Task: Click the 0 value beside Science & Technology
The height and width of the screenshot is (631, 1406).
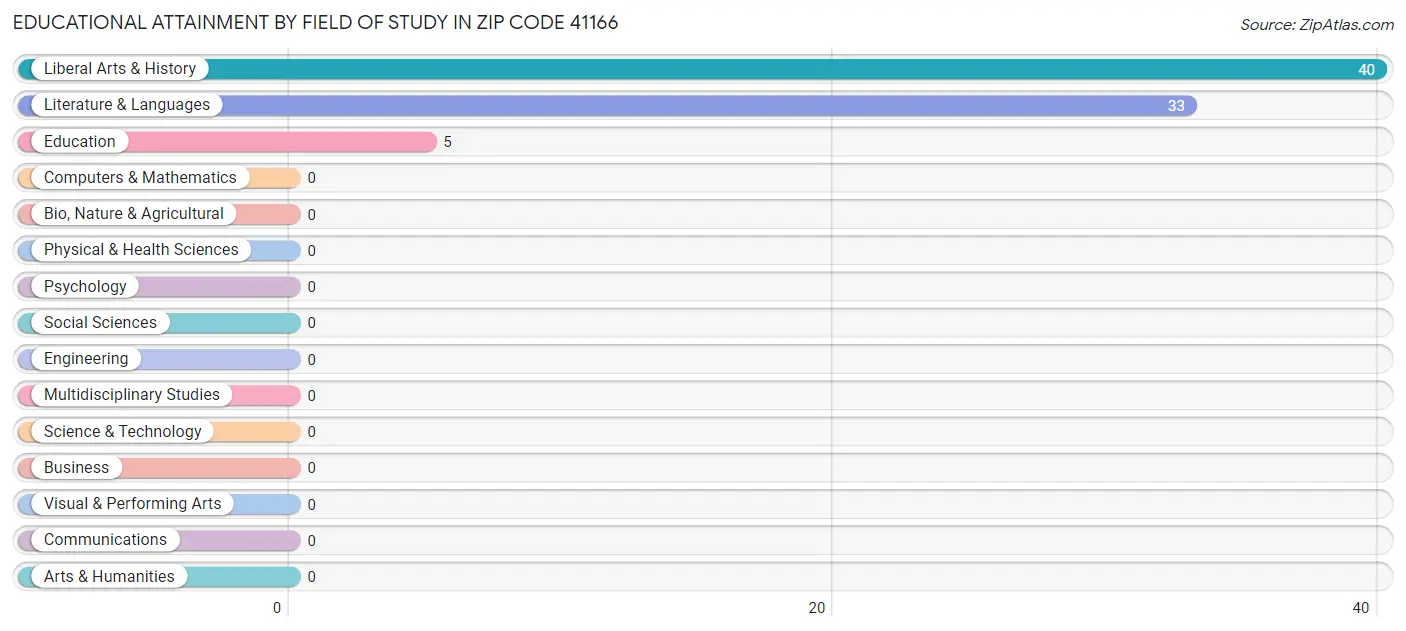Action: tap(312, 432)
